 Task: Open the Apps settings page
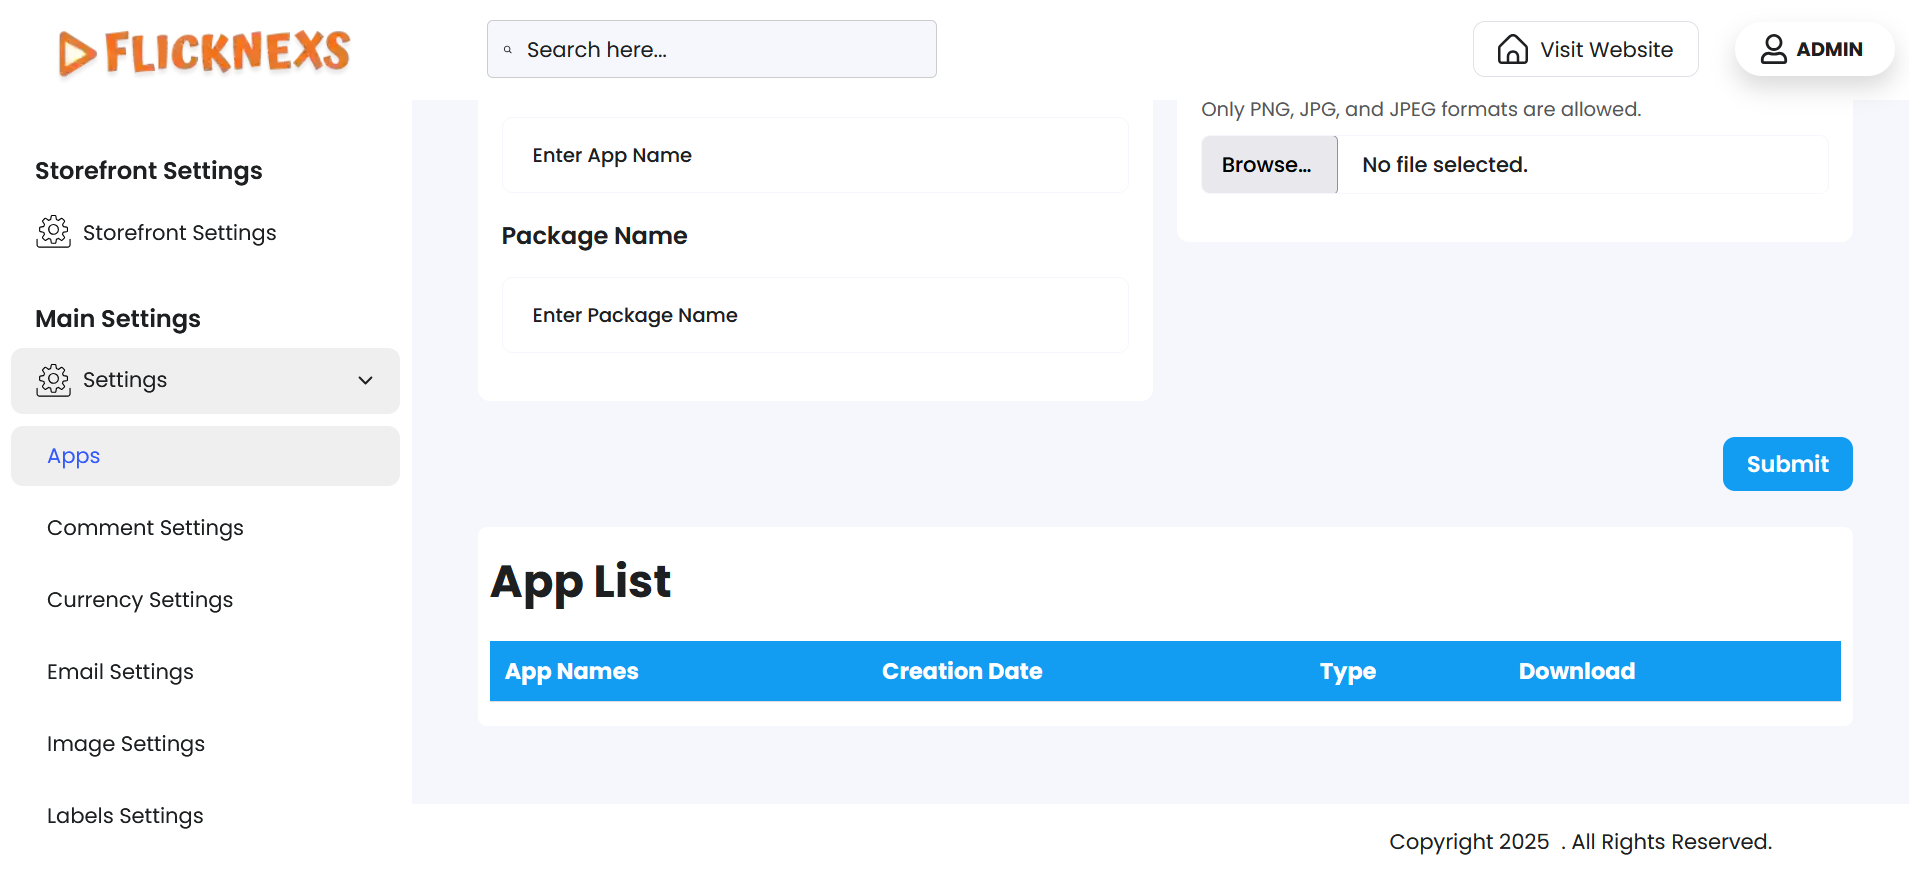[74, 456]
